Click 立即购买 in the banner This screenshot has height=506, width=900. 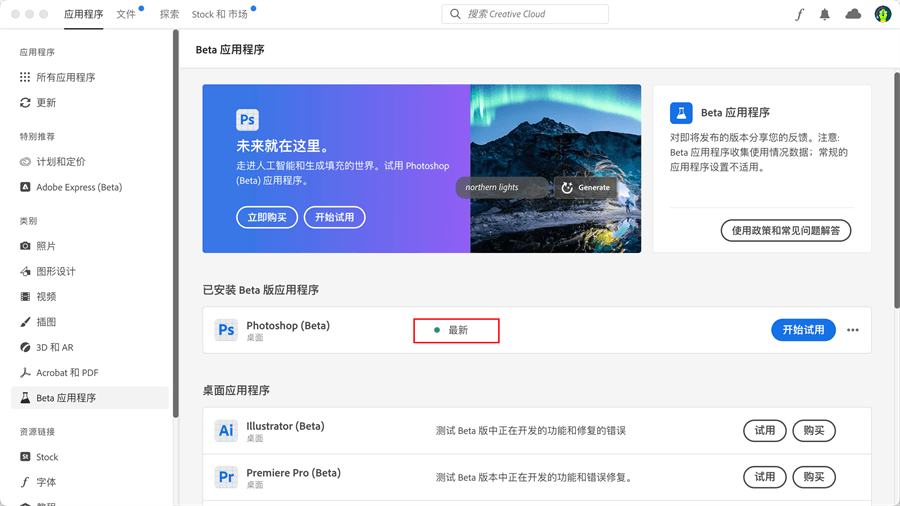click(267, 217)
